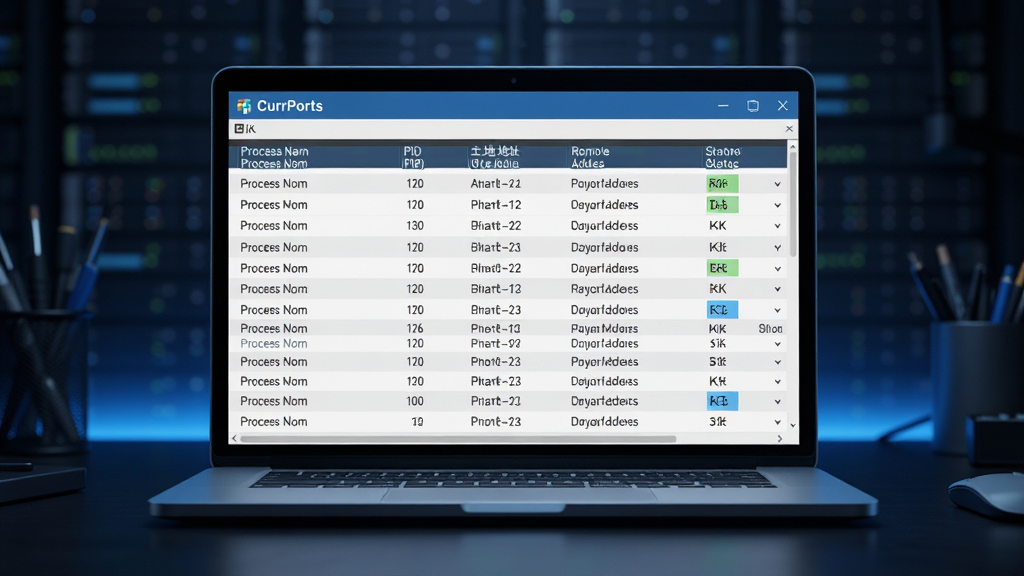Click the scroll-down arrow of the list

pyautogui.click(x=793, y=425)
